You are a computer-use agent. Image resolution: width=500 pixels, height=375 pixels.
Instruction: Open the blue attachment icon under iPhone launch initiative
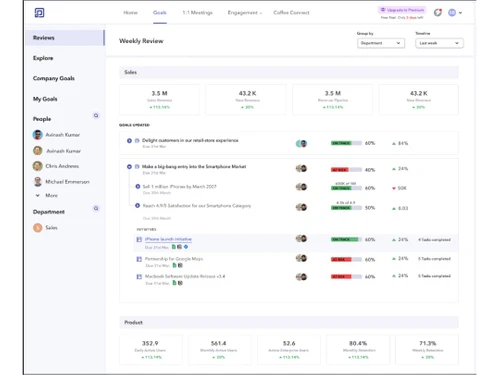click(186, 247)
